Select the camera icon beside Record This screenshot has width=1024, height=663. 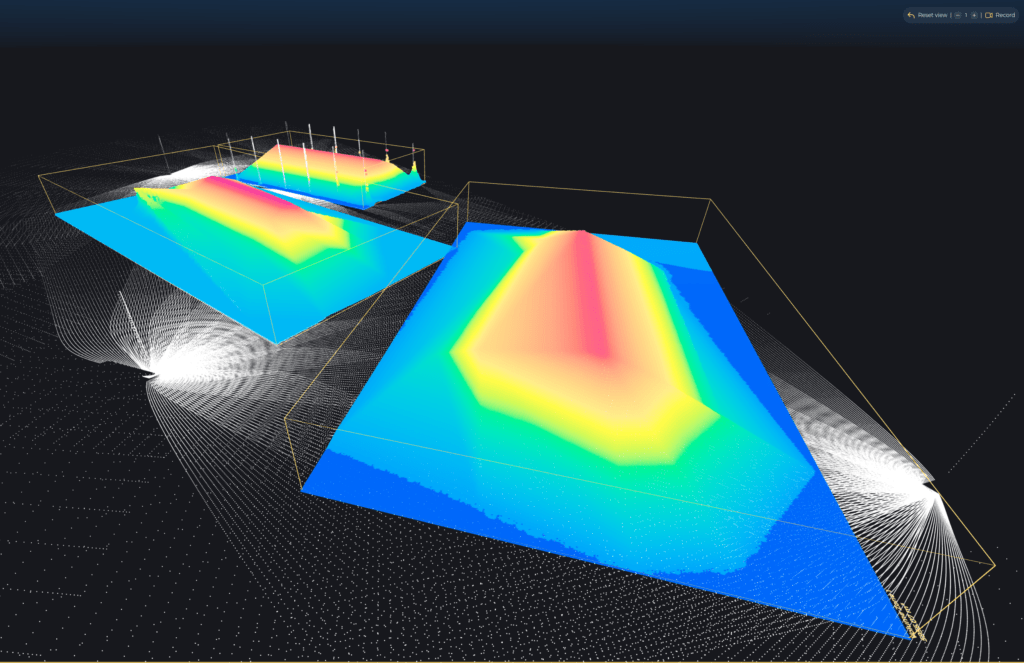click(989, 15)
